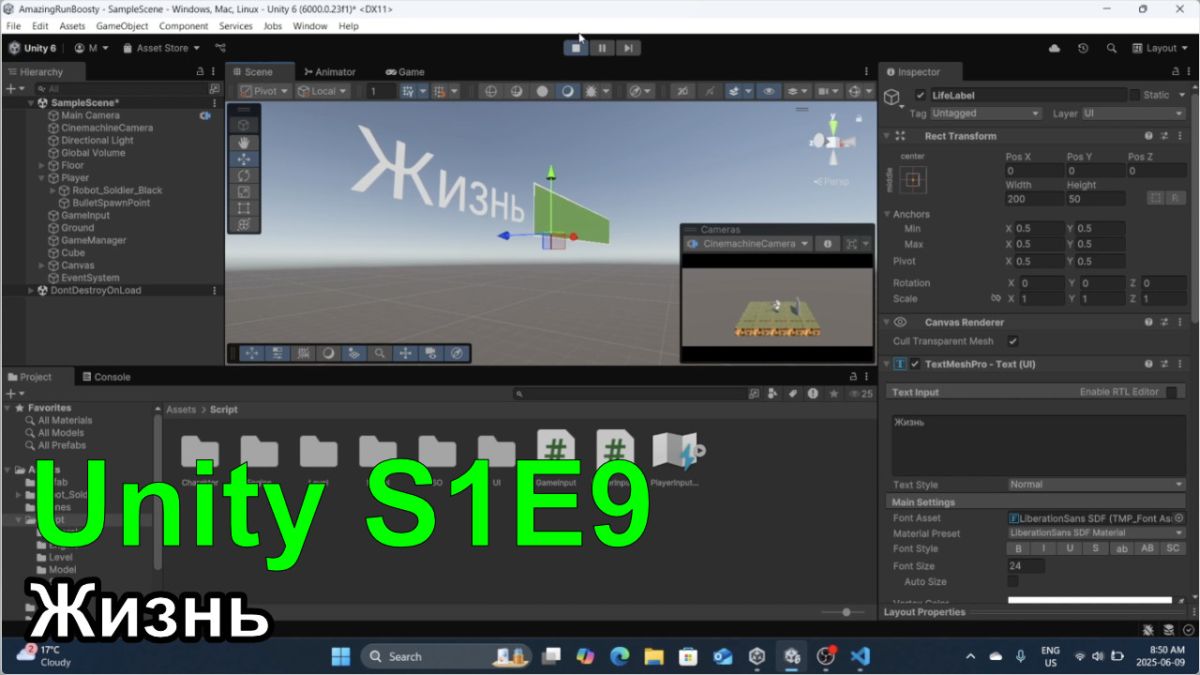Click the Asset Store button

162,48
